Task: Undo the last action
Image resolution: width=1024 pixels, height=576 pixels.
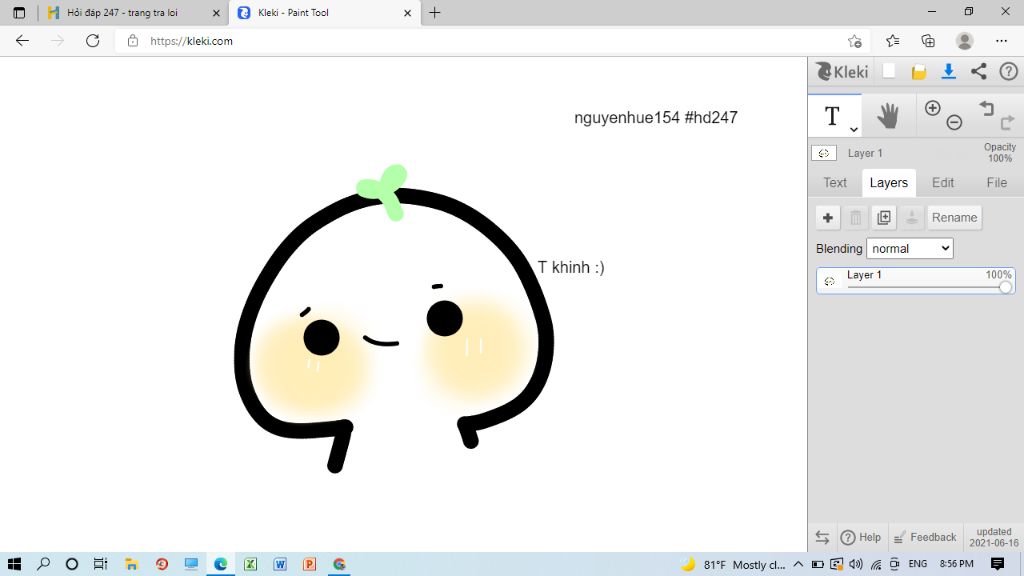Action: (x=986, y=108)
